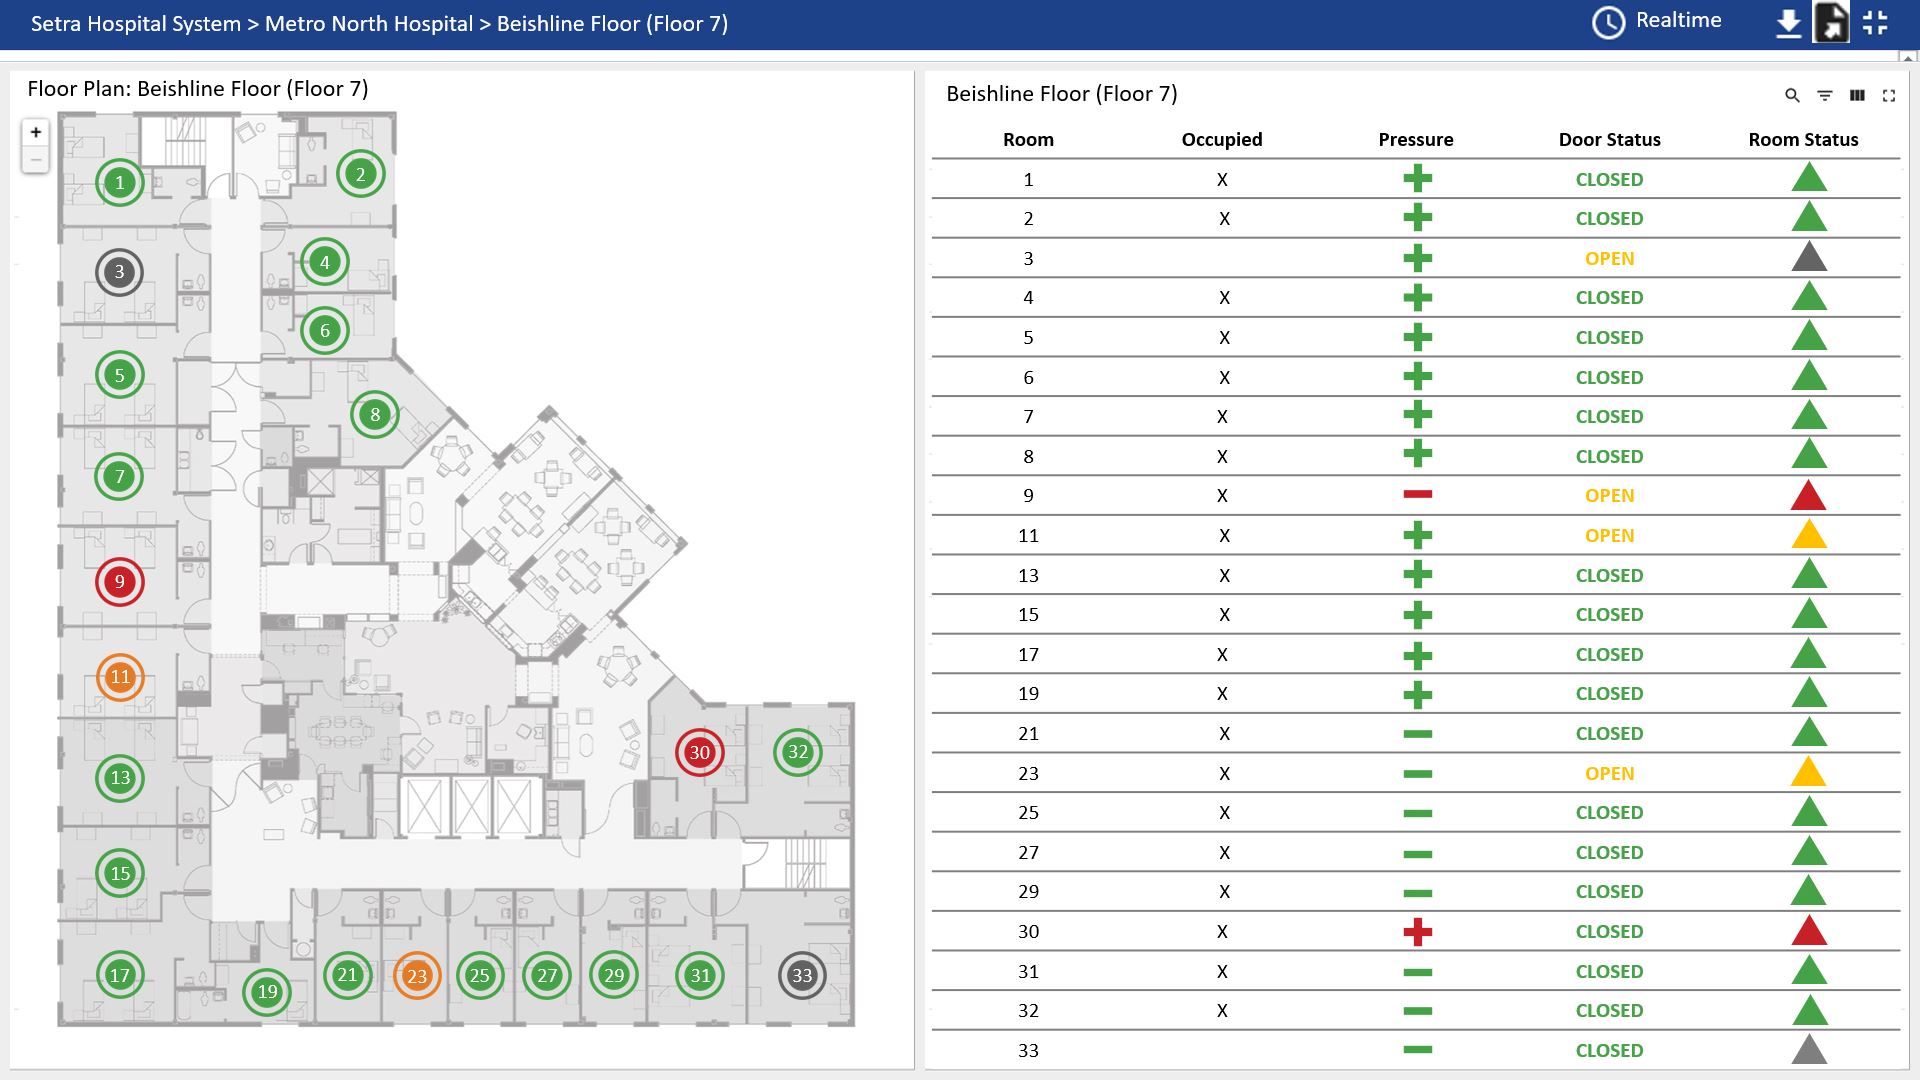Click the zoom-out minus button on floor map

click(34, 160)
